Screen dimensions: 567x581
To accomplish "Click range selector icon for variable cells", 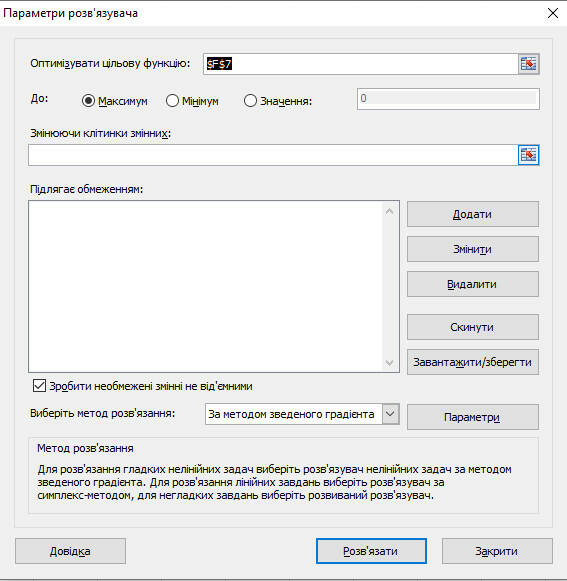I will 528,155.
